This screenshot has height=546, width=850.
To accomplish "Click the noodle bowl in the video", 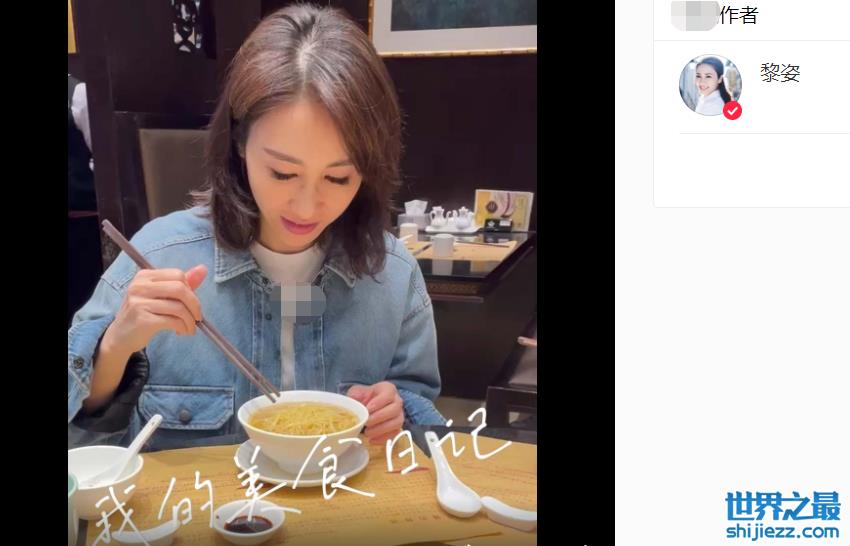I will pos(303,426).
